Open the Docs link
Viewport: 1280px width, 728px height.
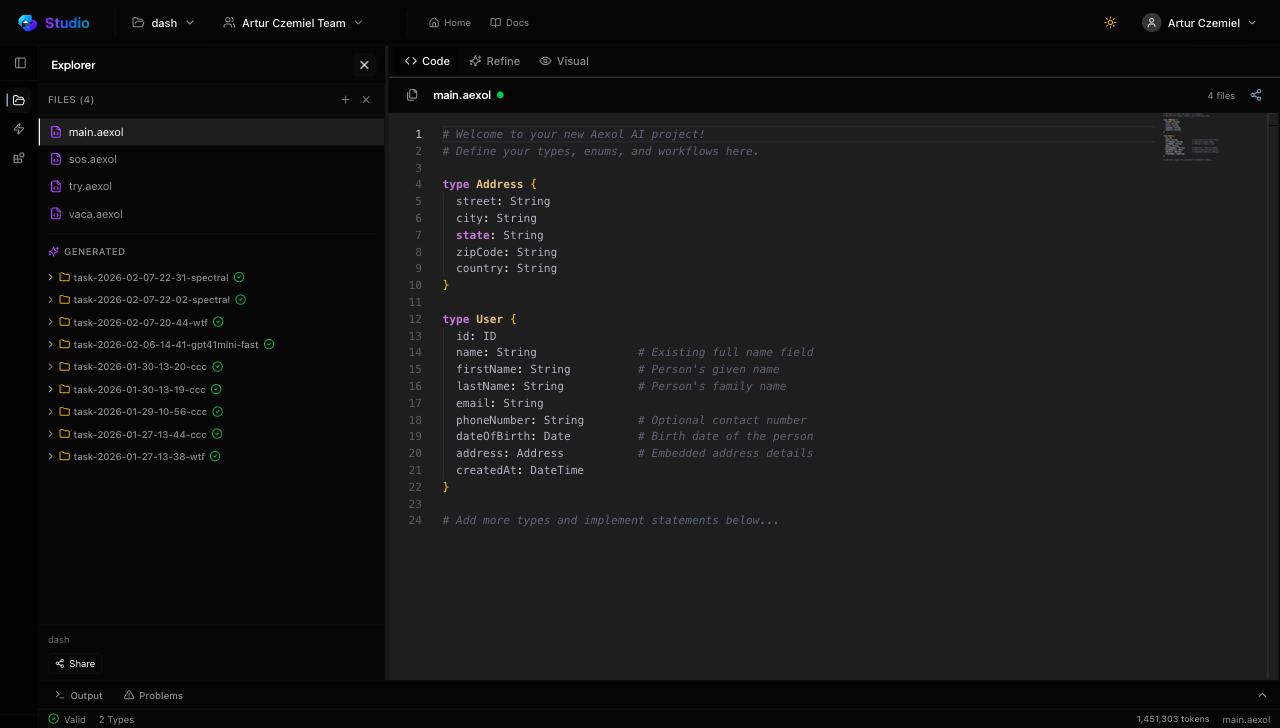(x=509, y=23)
